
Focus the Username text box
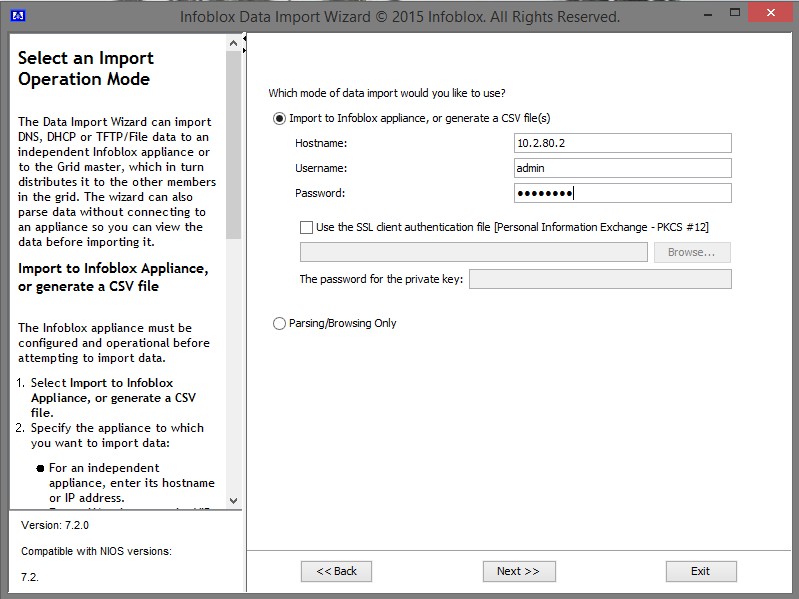tap(622, 169)
